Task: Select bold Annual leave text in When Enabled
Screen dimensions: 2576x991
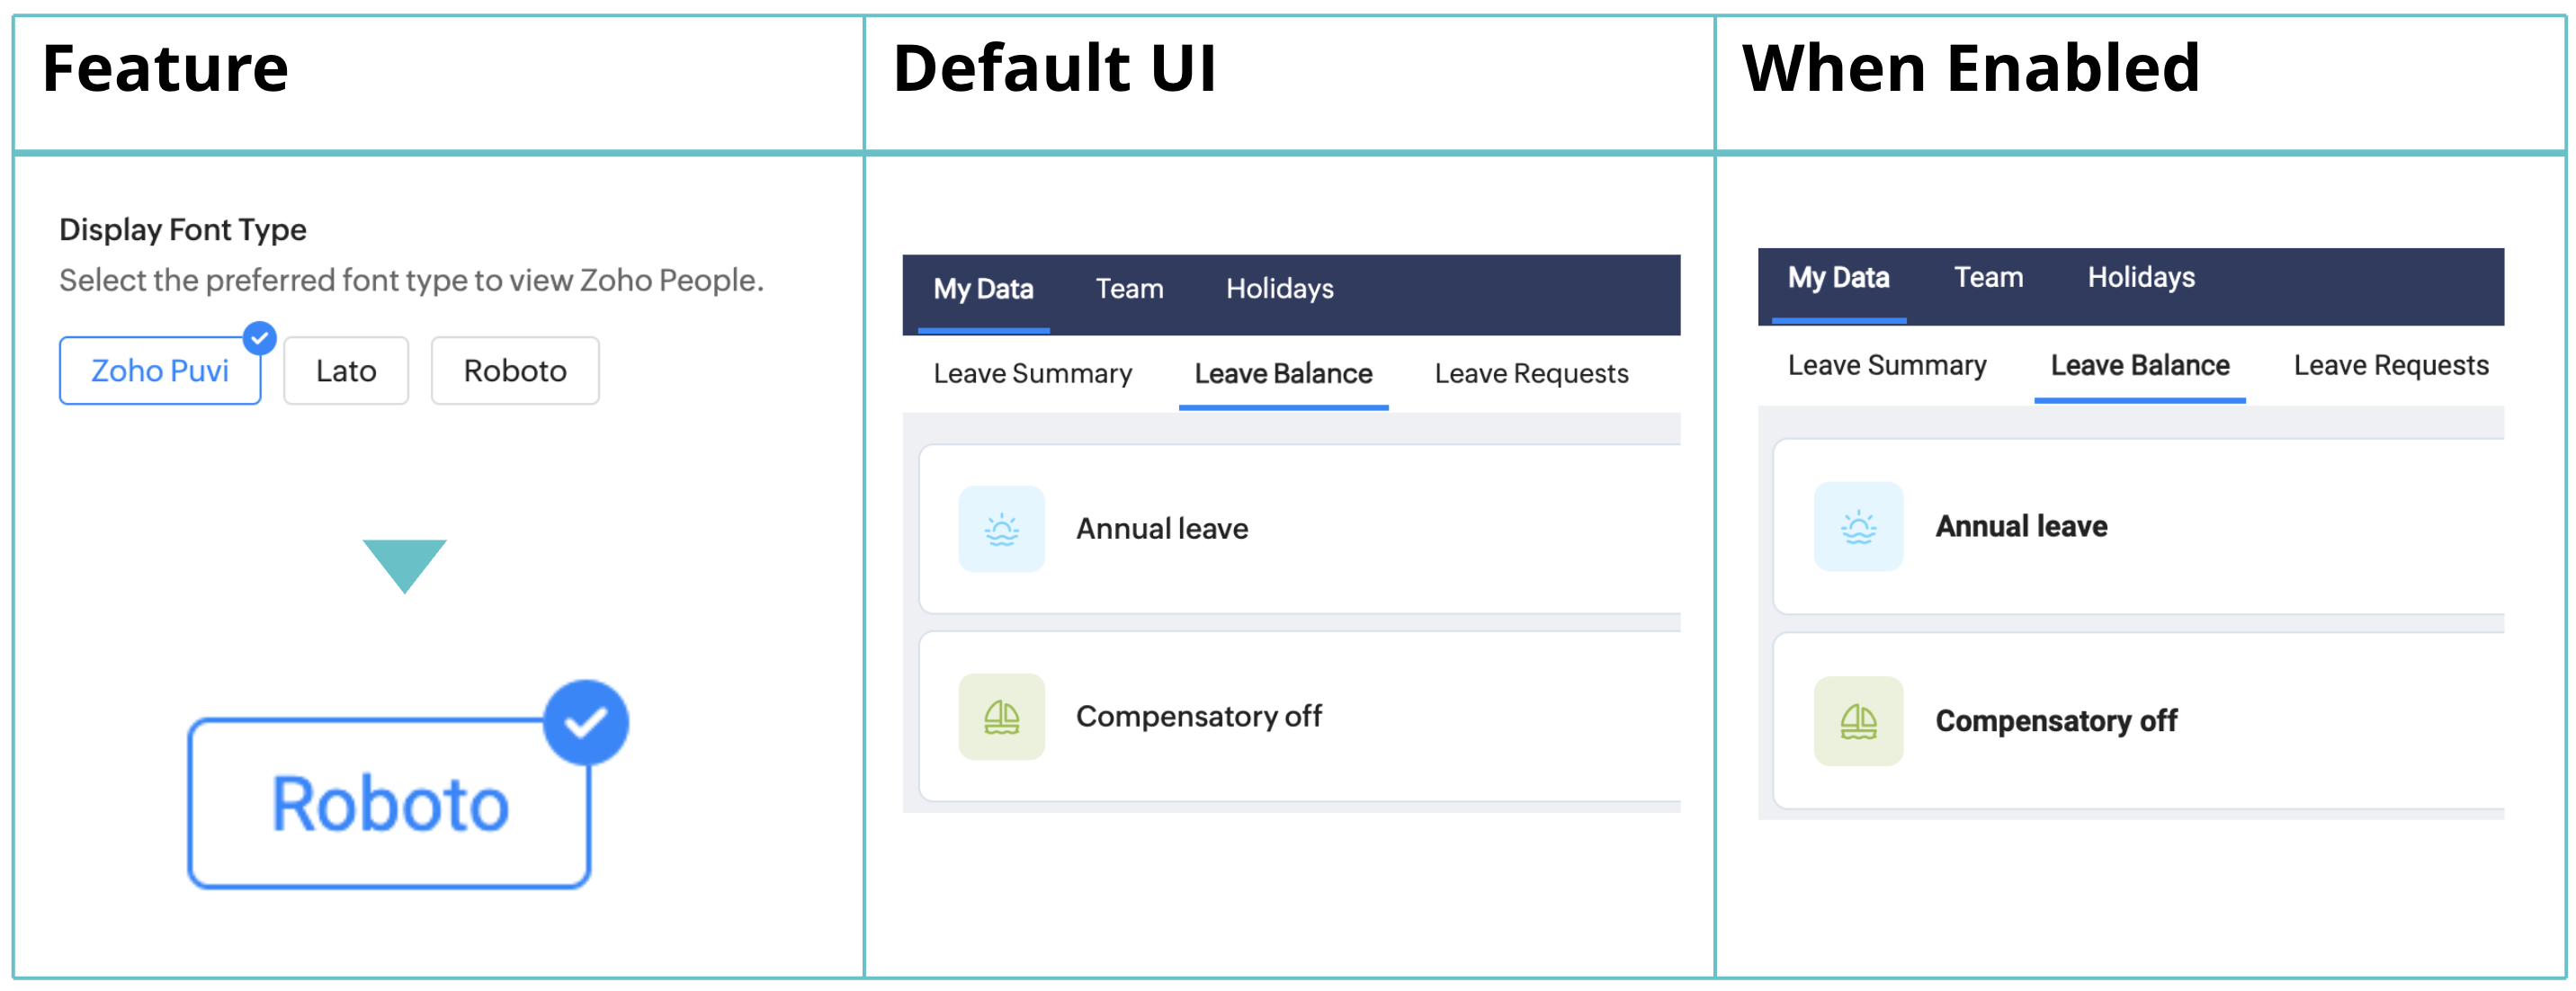Action: coord(2021,527)
